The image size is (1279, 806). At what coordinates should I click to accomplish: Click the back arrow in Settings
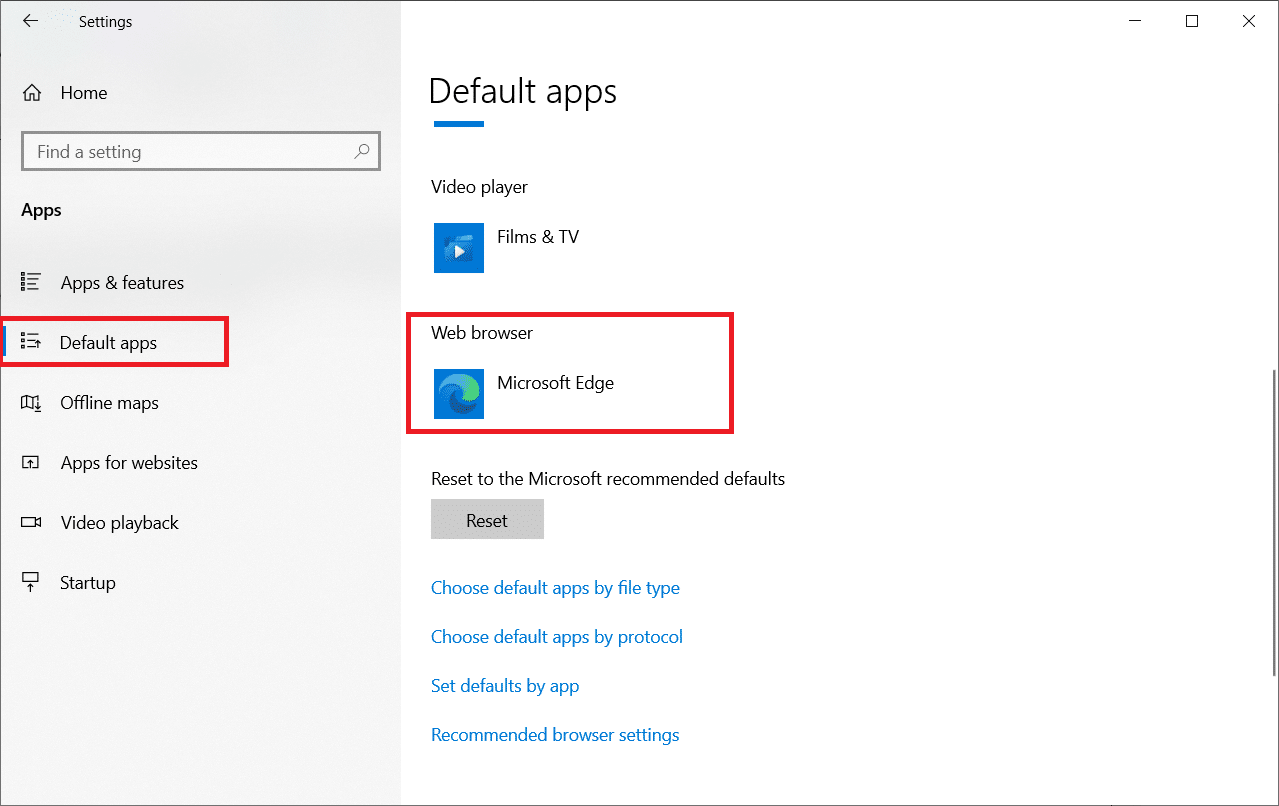click(x=30, y=21)
